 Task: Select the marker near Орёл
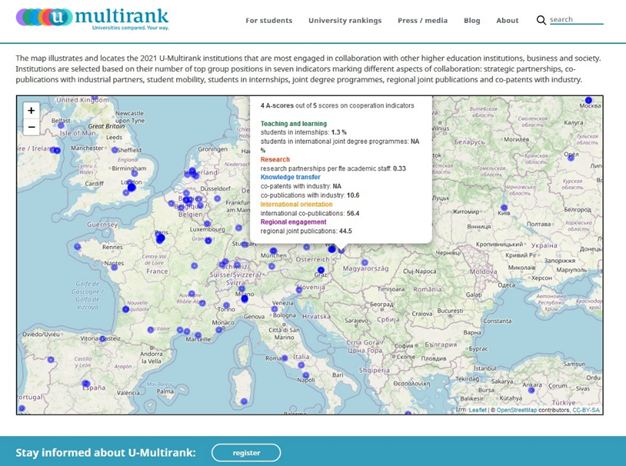point(571,158)
